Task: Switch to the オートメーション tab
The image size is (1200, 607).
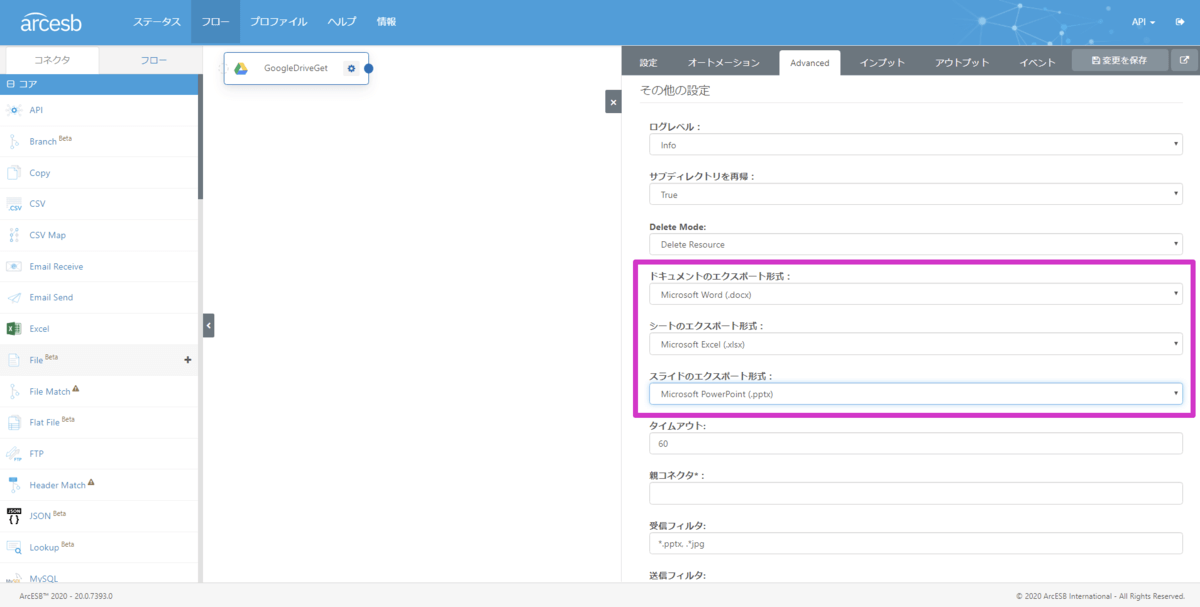Action: (x=724, y=63)
